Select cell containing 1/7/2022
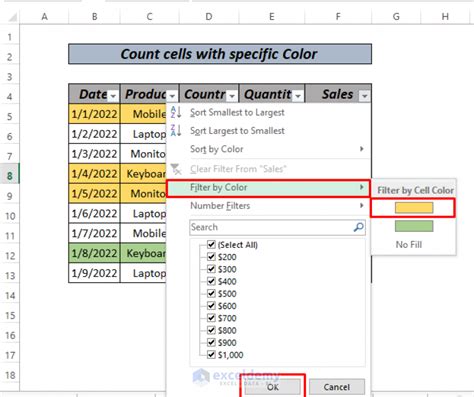 coord(94,233)
